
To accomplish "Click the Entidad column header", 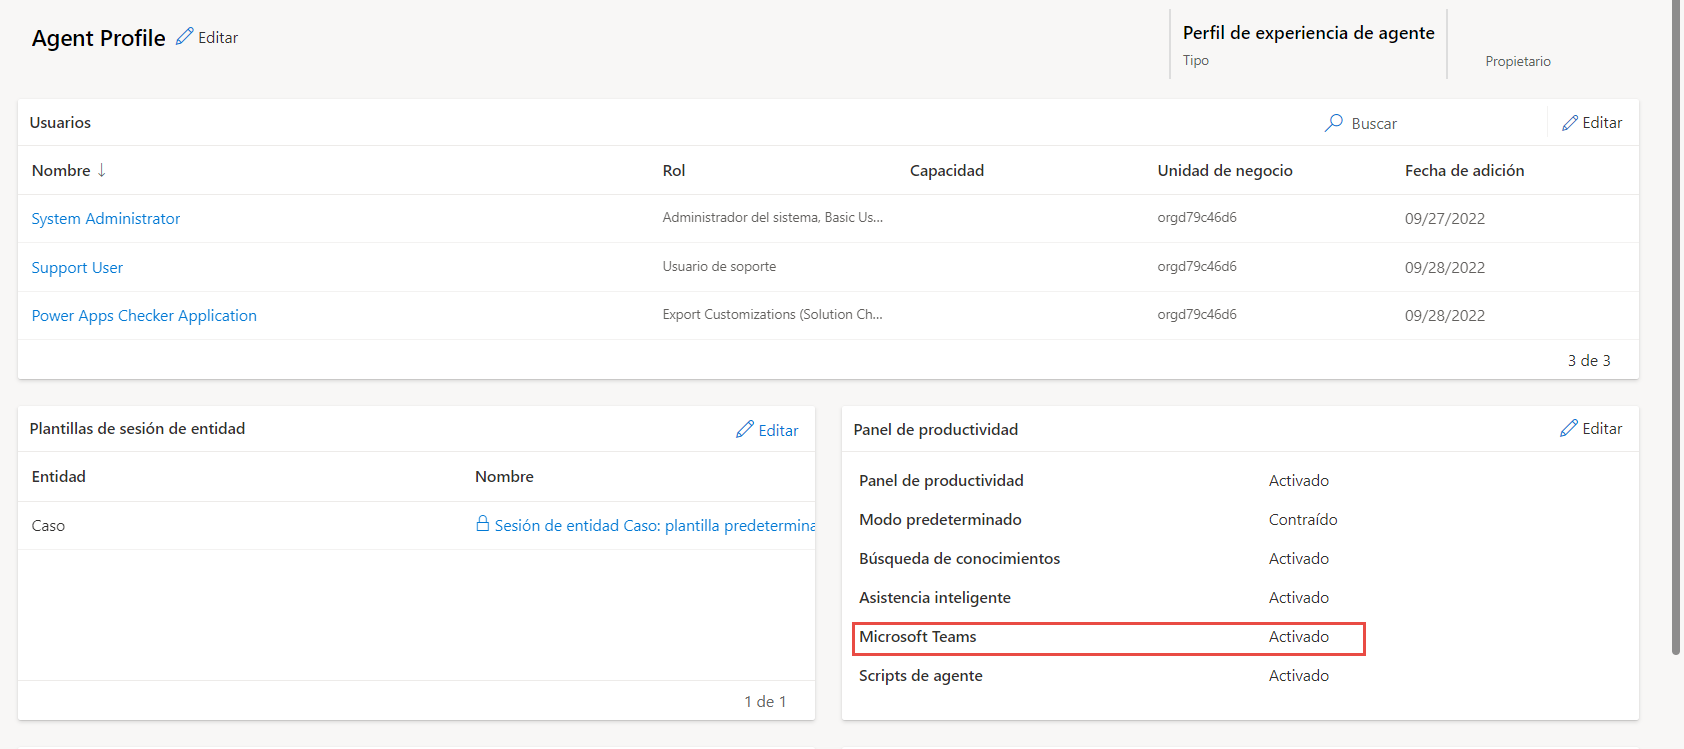I will point(59,477).
